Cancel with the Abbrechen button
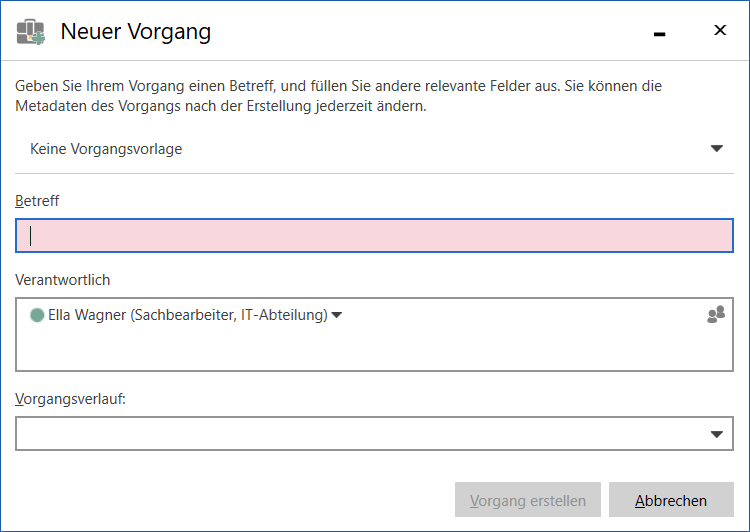 pos(671,500)
